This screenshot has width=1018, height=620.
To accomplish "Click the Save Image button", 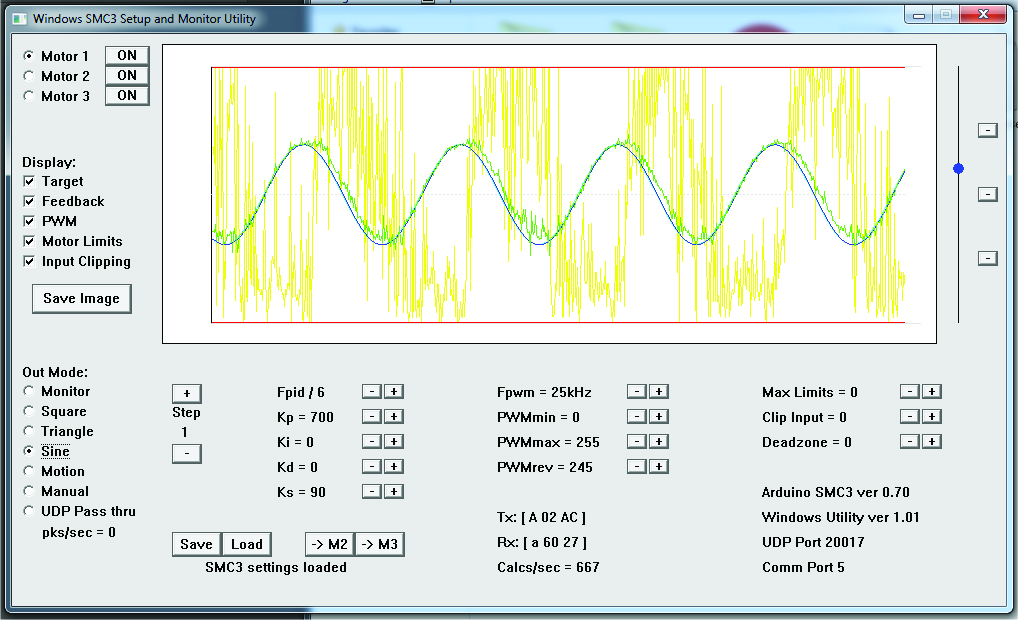I will [x=82, y=299].
